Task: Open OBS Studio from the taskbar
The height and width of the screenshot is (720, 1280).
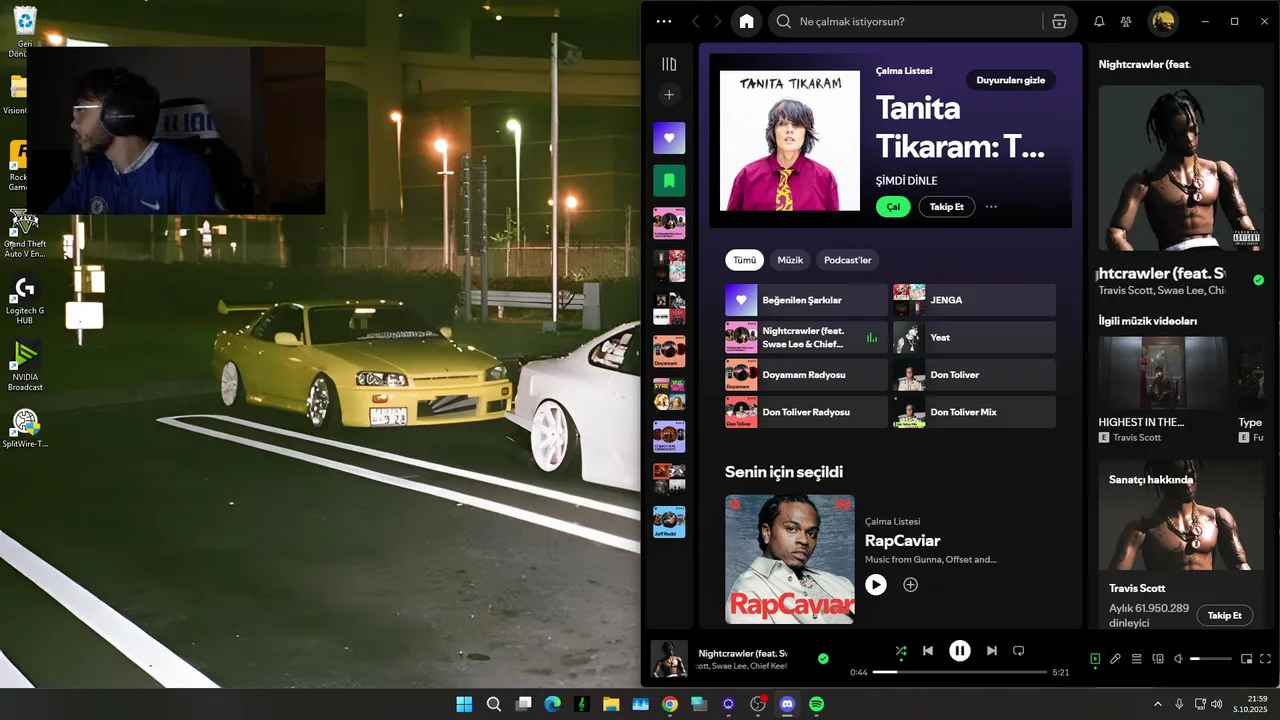Action: 758,704
